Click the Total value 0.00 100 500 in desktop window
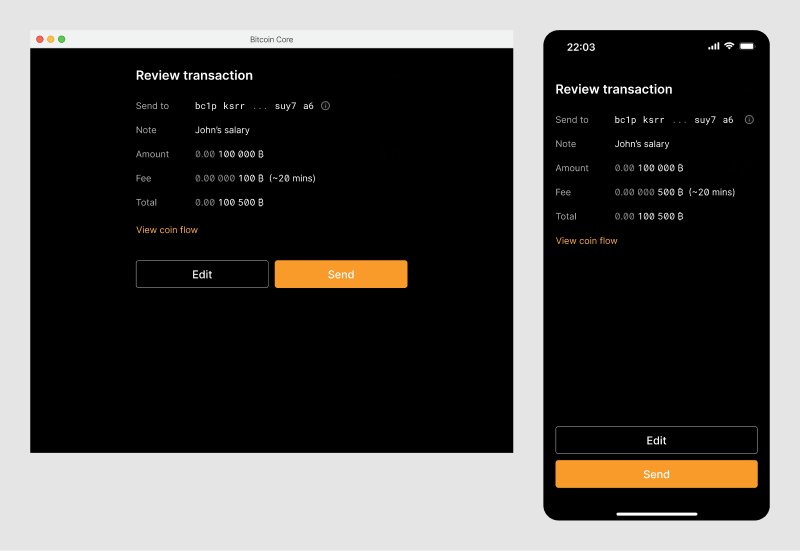This screenshot has height=551, width=800. tap(229, 203)
